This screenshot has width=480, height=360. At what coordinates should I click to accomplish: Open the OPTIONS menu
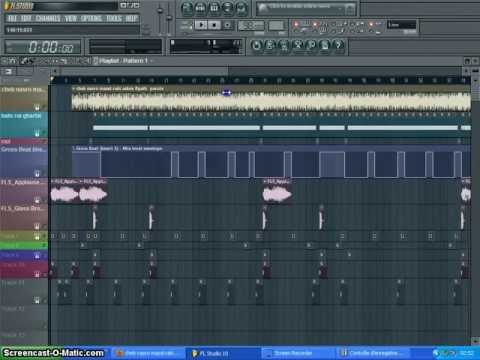(x=91, y=18)
